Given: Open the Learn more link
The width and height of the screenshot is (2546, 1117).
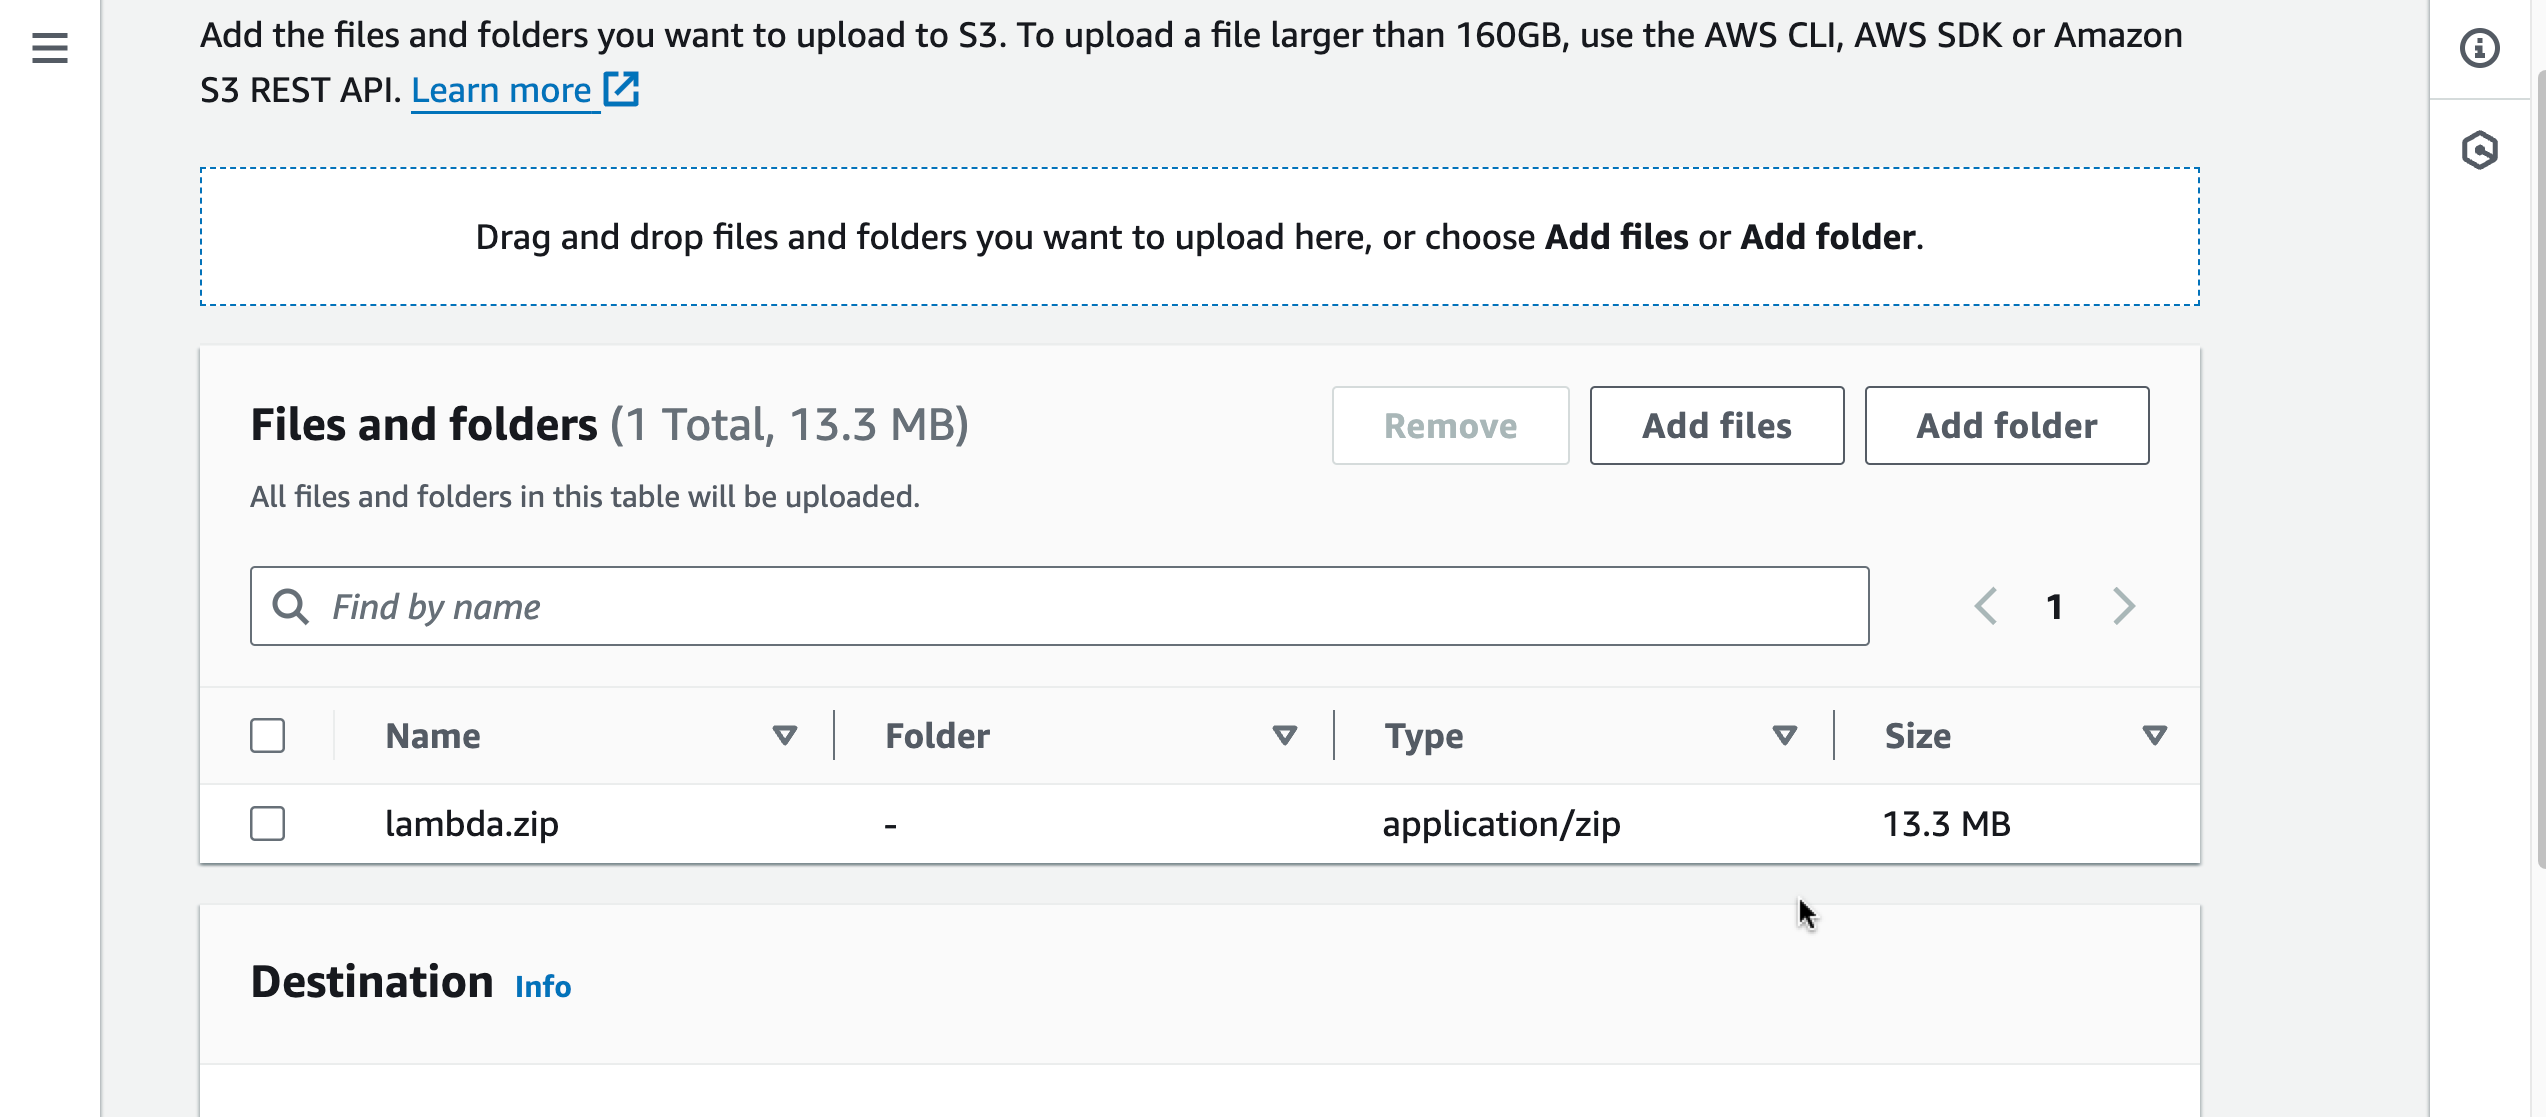Looking at the screenshot, I should point(501,90).
